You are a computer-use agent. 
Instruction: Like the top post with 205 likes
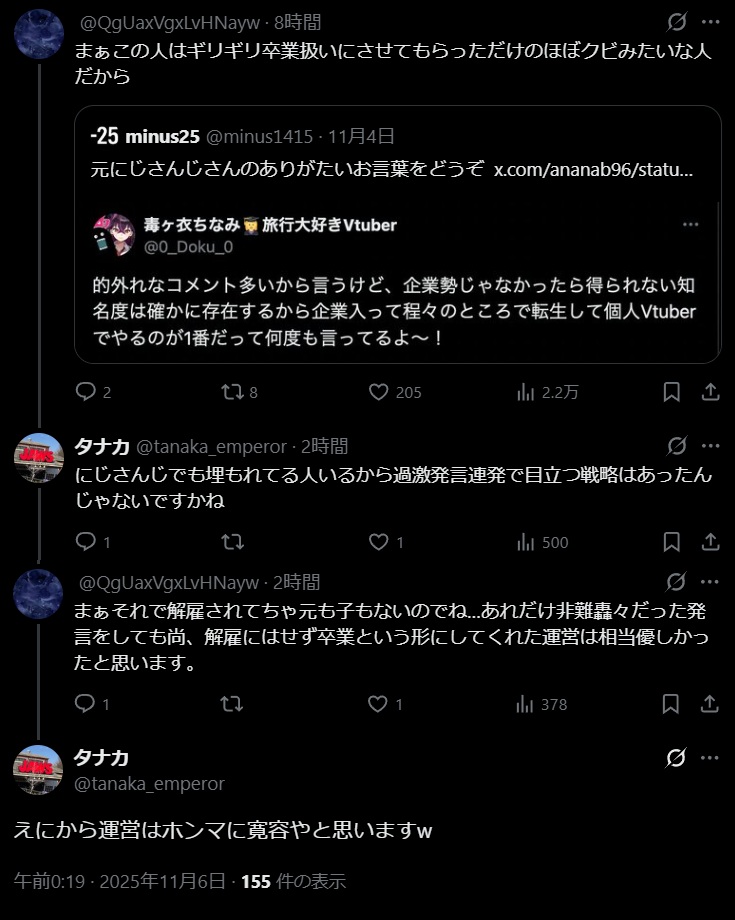[378, 392]
